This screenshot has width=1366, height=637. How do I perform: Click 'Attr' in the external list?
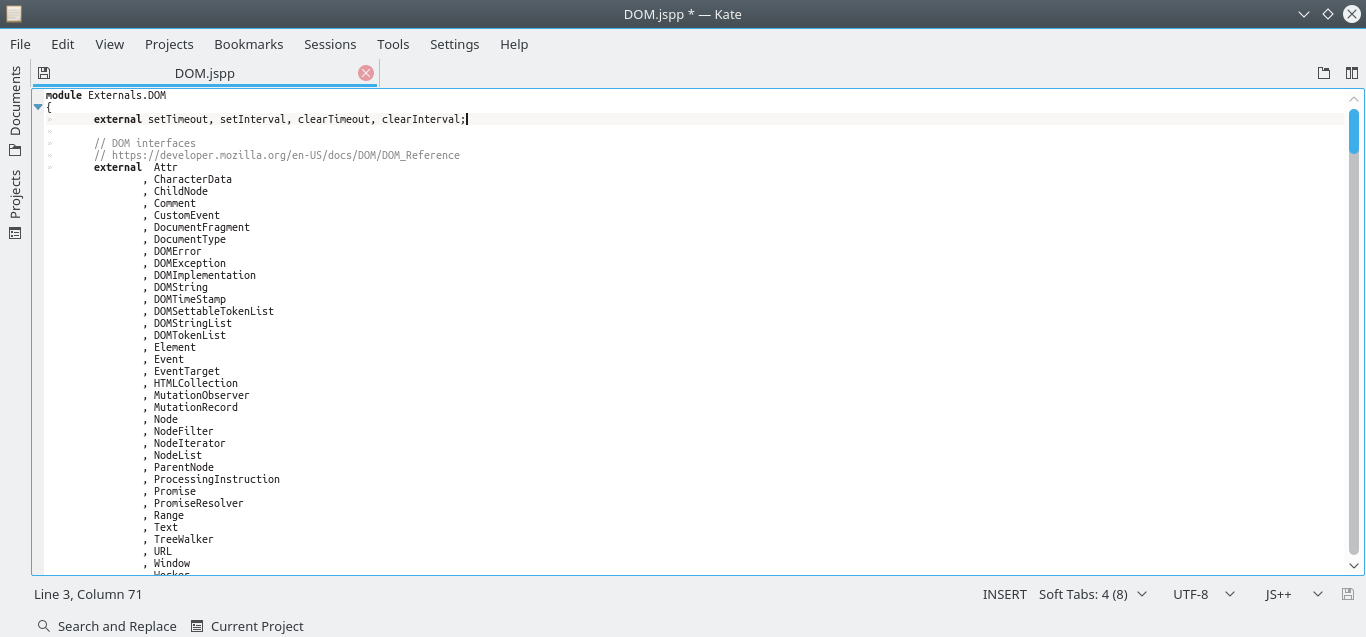(166, 168)
